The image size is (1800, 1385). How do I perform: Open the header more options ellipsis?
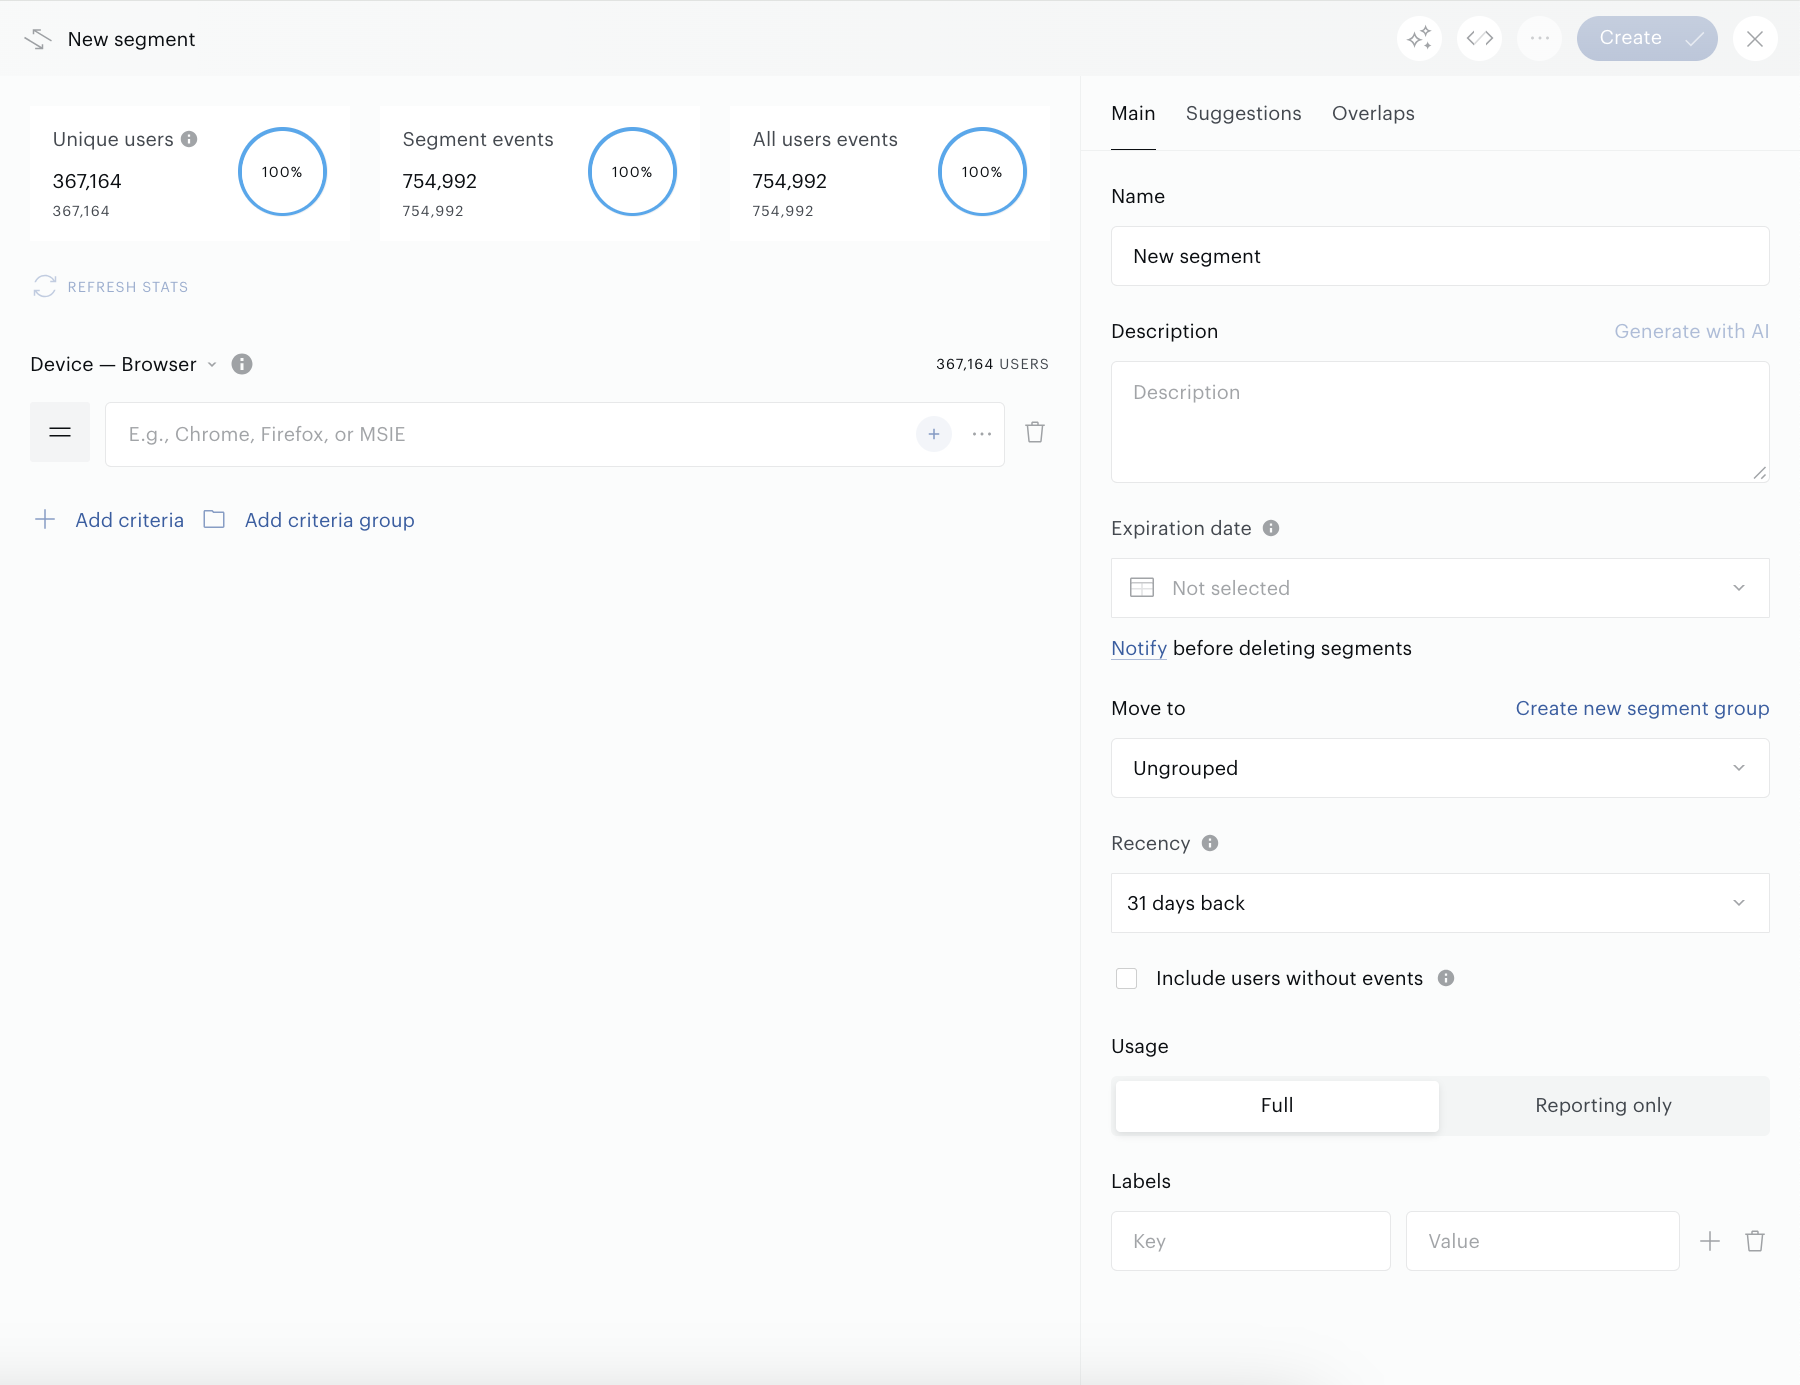[x=1539, y=38]
